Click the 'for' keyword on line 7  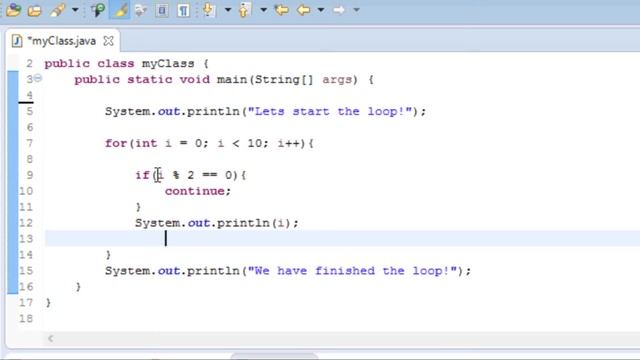116,143
